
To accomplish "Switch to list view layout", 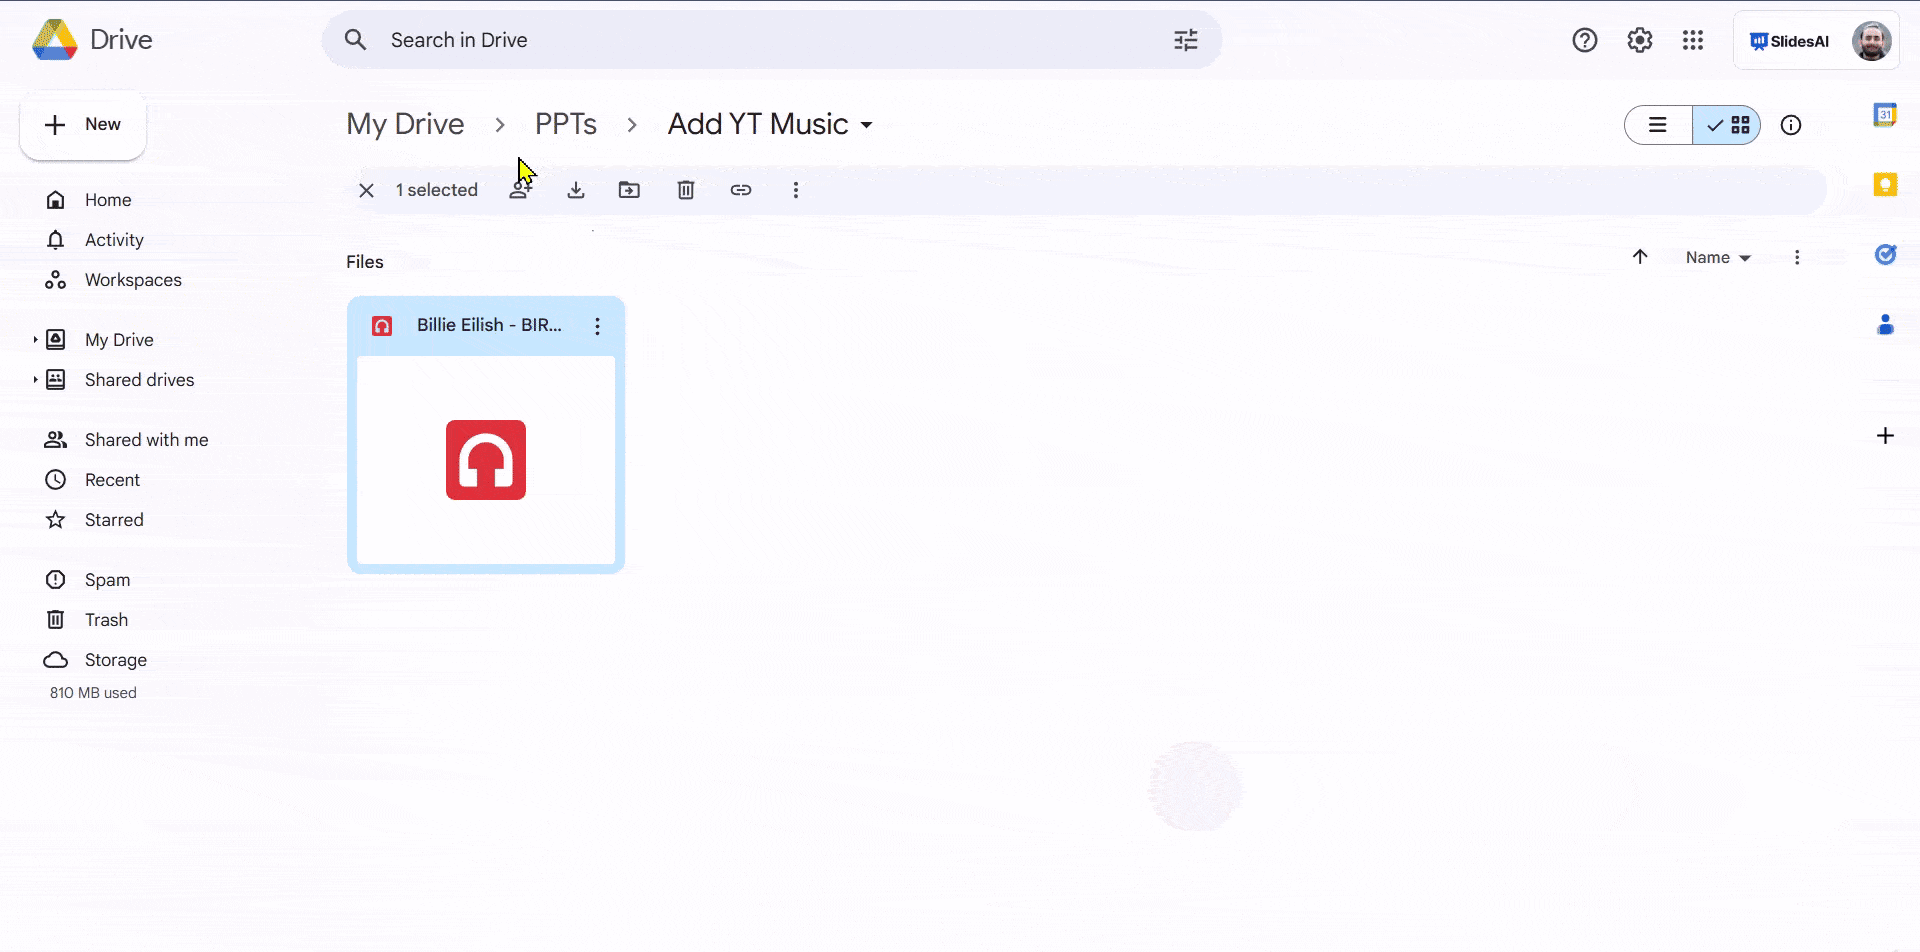I will tap(1658, 124).
